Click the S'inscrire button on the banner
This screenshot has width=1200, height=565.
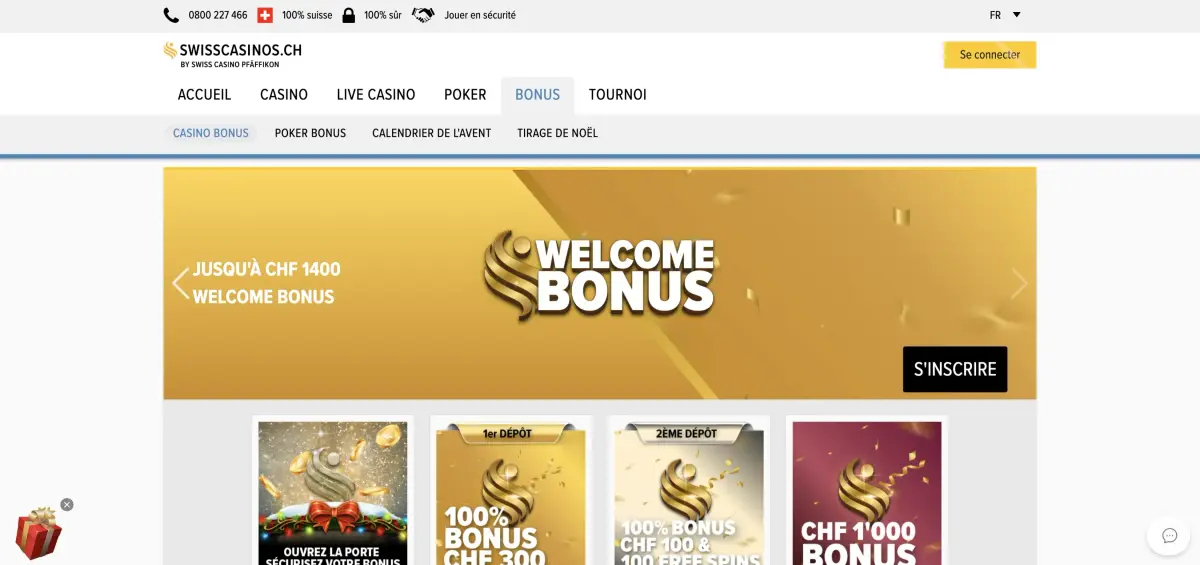point(955,369)
